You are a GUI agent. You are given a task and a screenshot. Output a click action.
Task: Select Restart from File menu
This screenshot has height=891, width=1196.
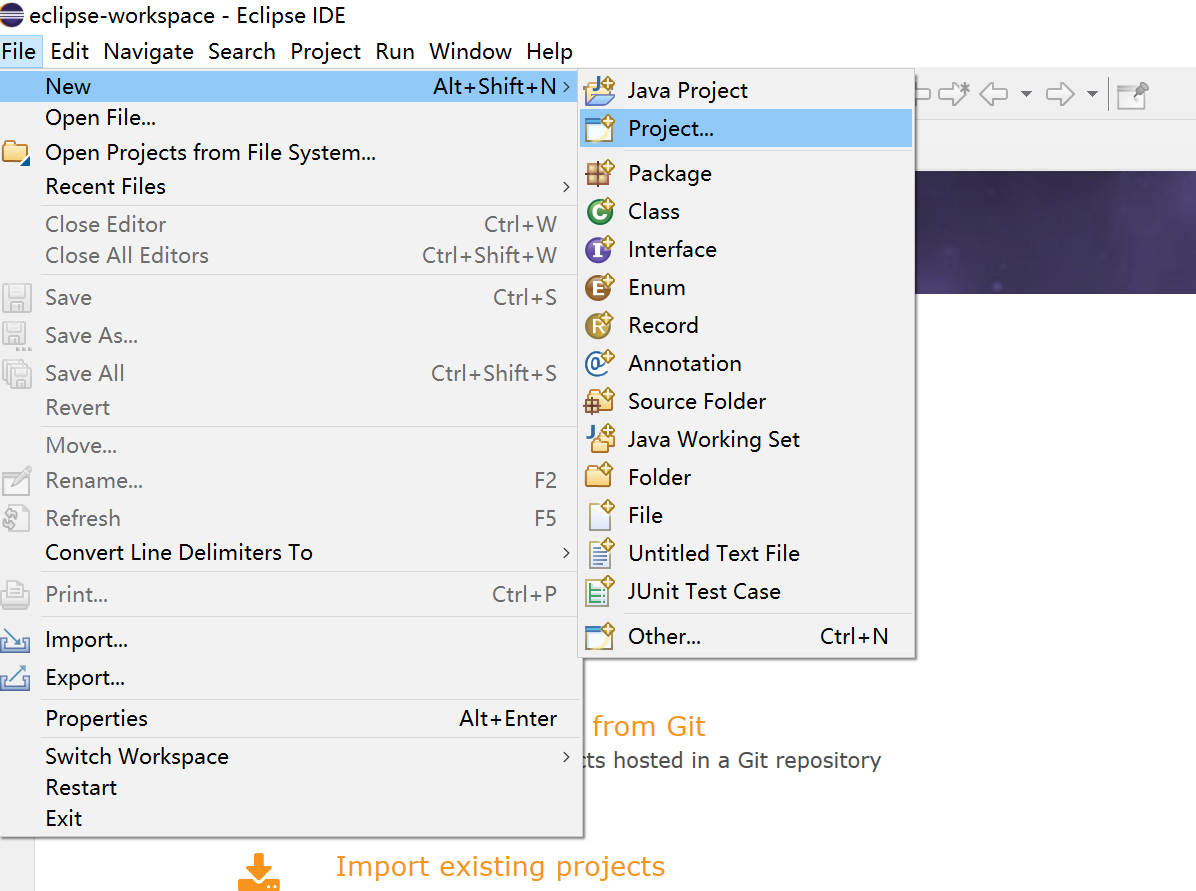point(290,787)
